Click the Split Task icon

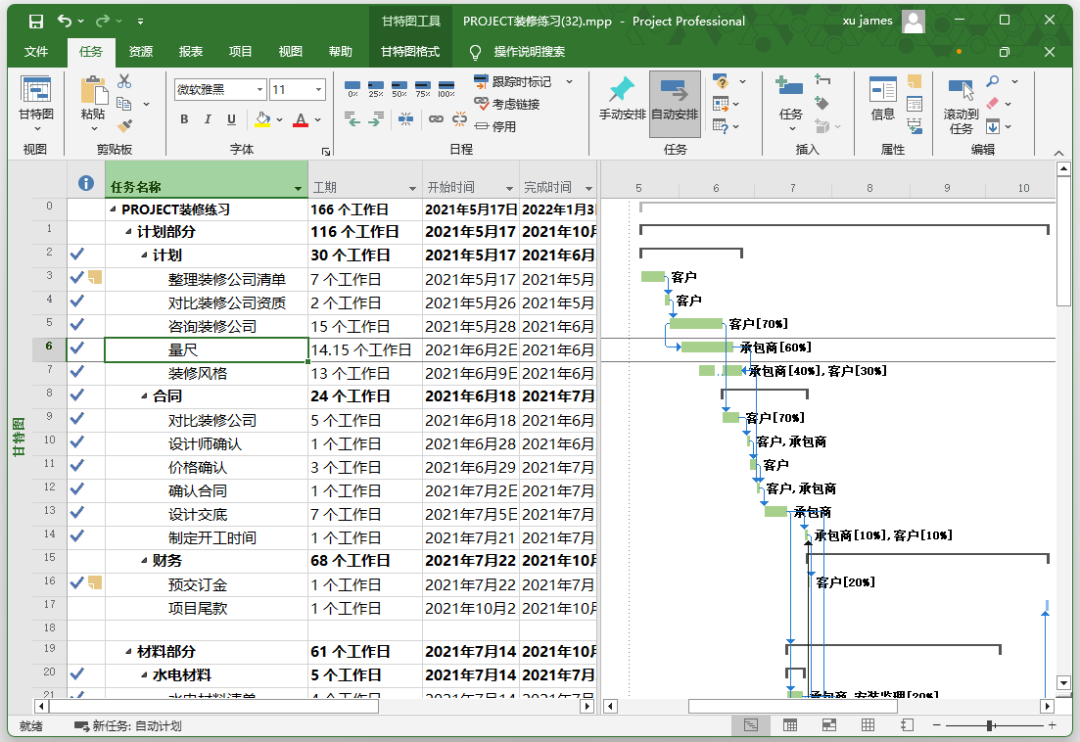click(406, 120)
